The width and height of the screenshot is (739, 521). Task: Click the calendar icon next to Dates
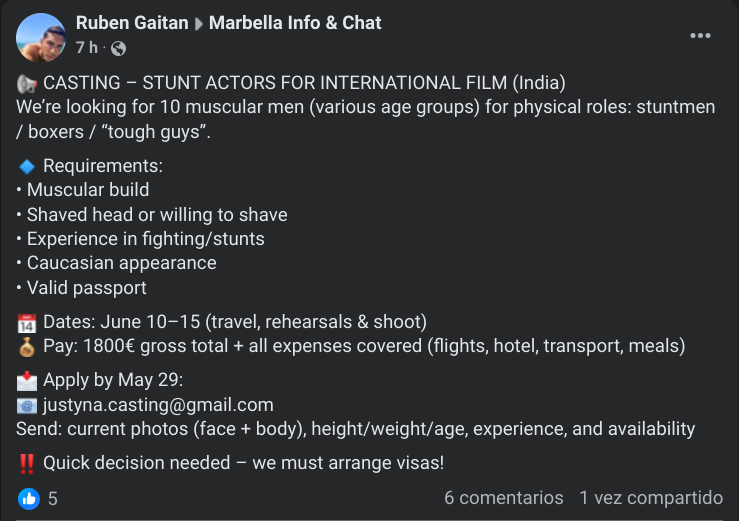point(26,323)
